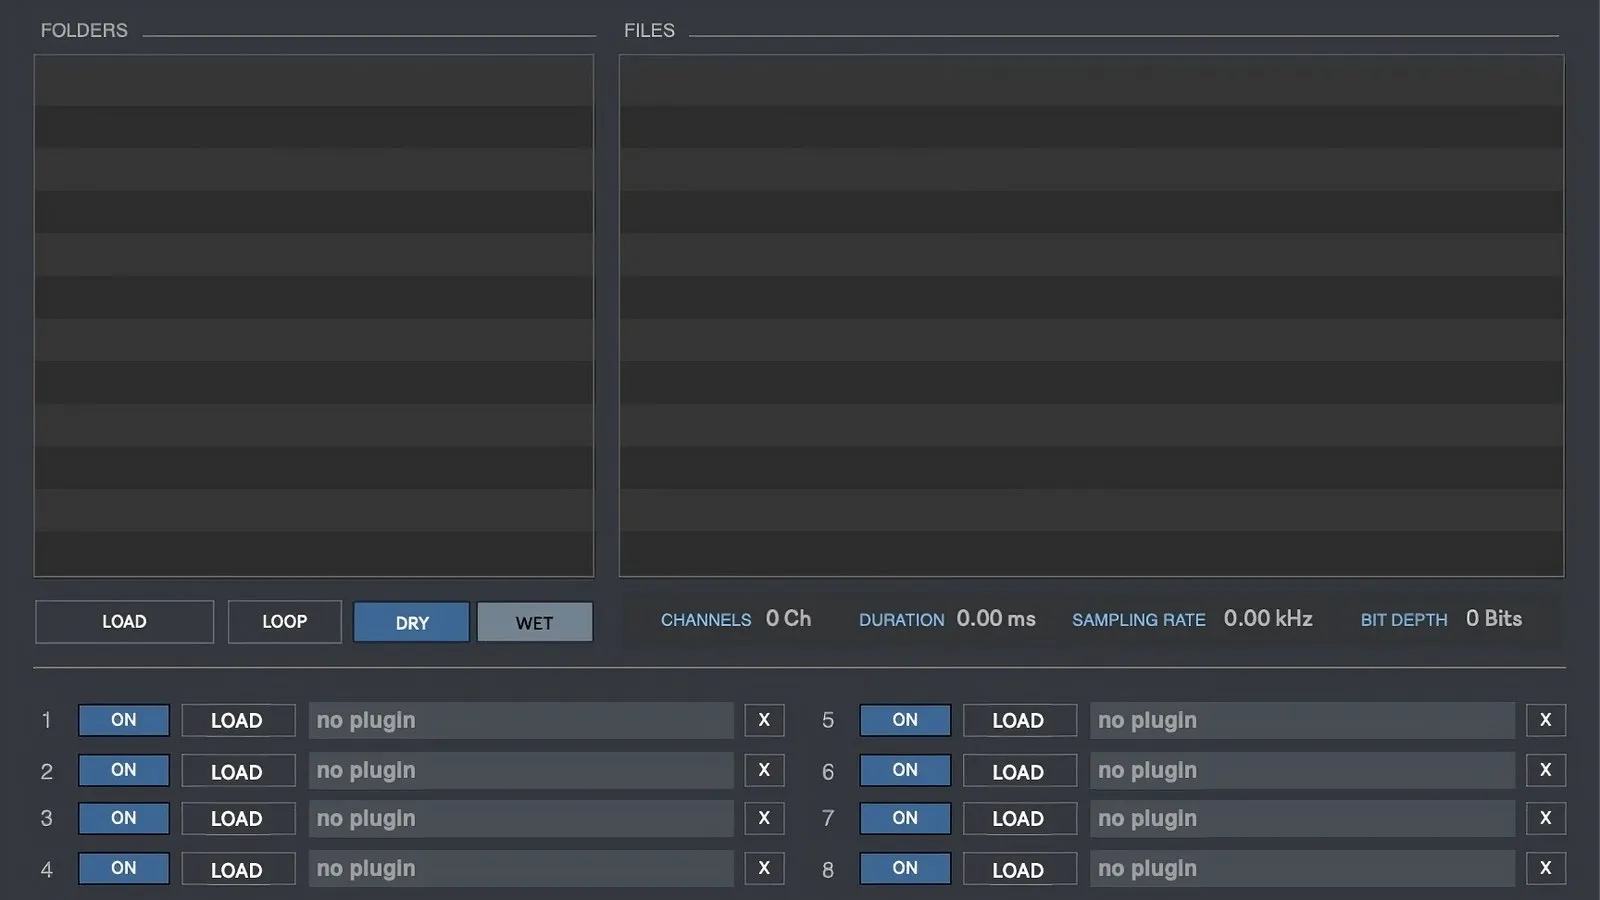Click the '0.00 kHz' sampling rate value
Image resolution: width=1600 pixels, height=900 pixels.
click(x=1268, y=619)
